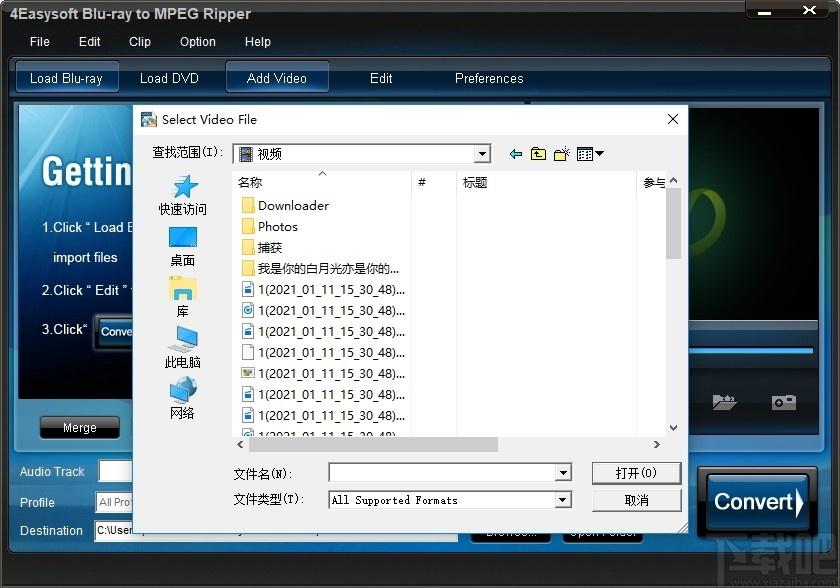Select the 捕获 folder

[x=262, y=247]
